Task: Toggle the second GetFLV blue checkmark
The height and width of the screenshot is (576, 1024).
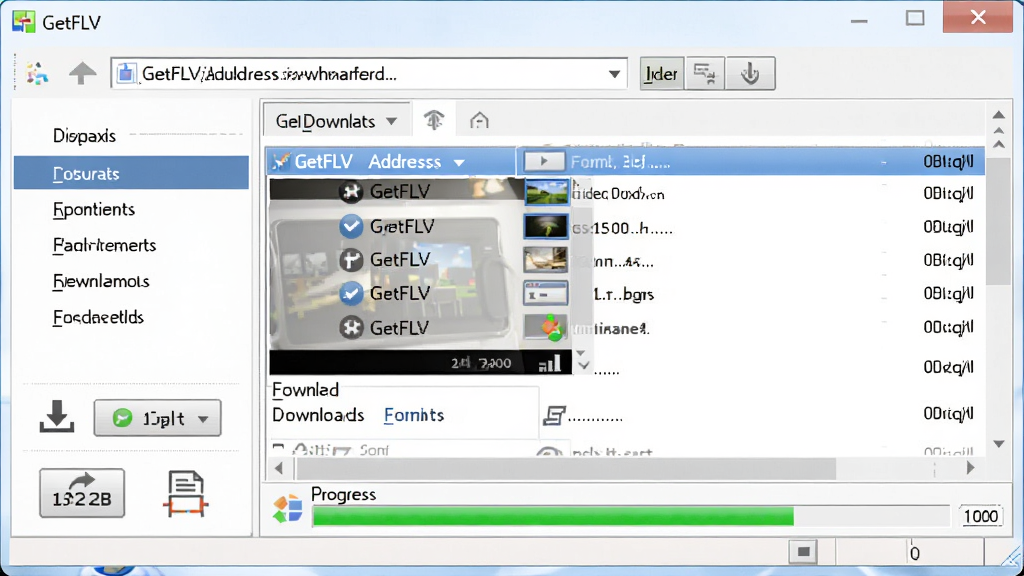Action: [351, 226]
